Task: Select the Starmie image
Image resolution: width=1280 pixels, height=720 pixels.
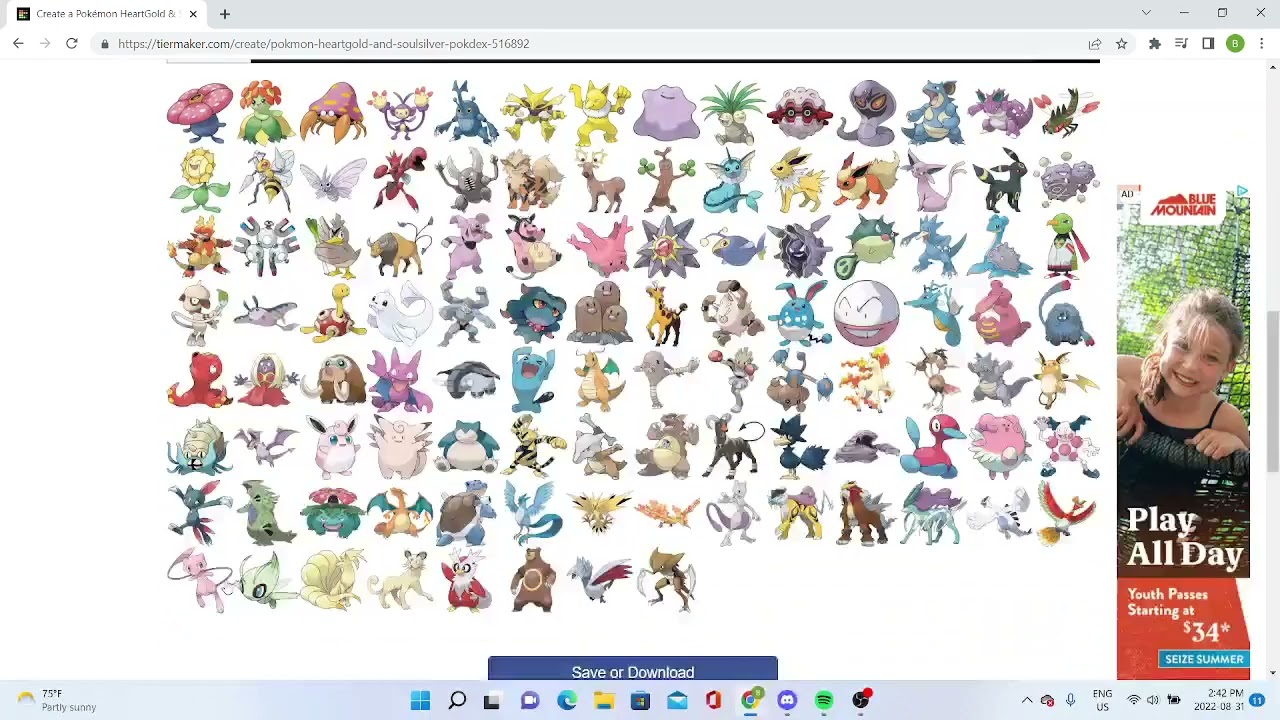Action: 666,246
